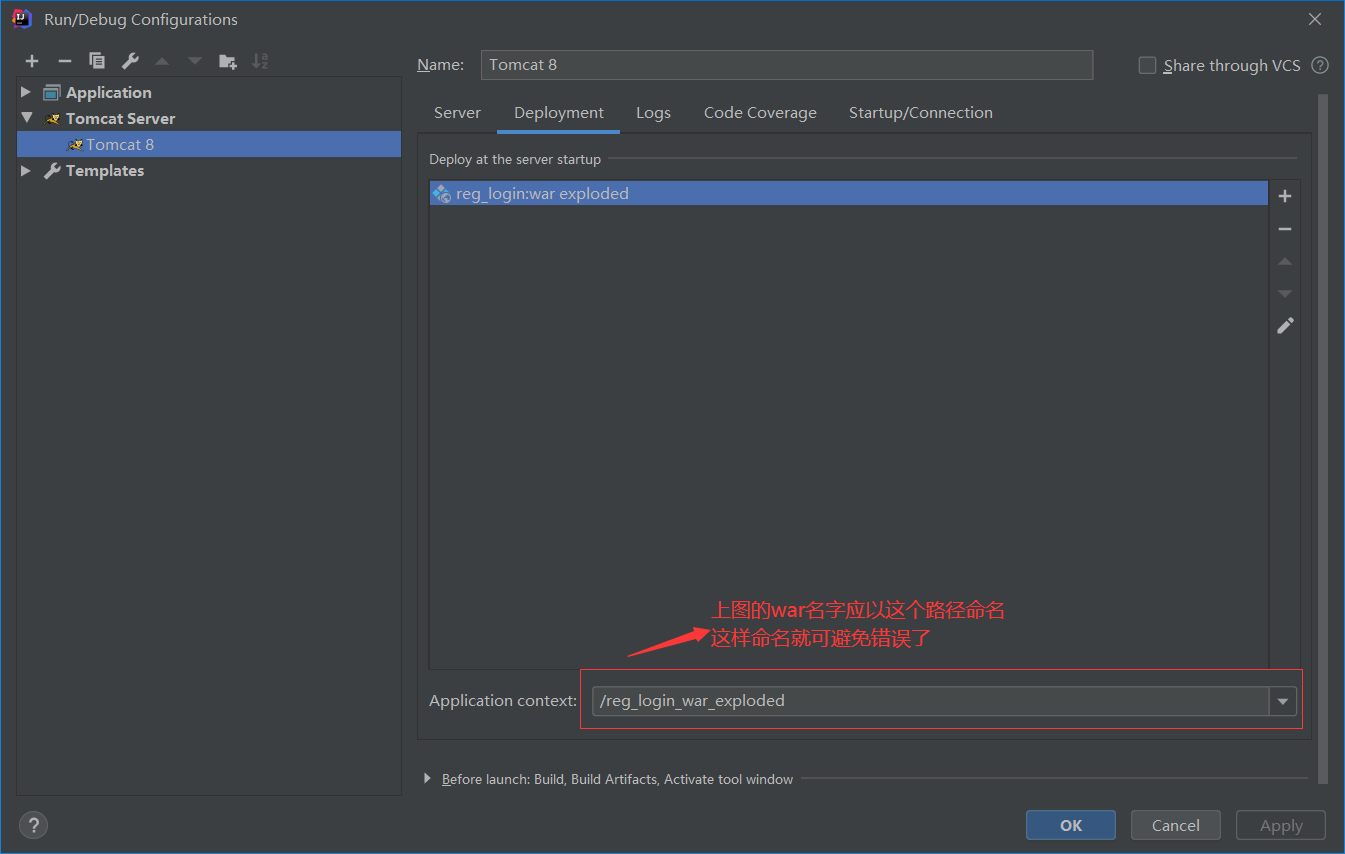
Task: Remove selected configuration with minus icon
Action: tap(64, 61)
